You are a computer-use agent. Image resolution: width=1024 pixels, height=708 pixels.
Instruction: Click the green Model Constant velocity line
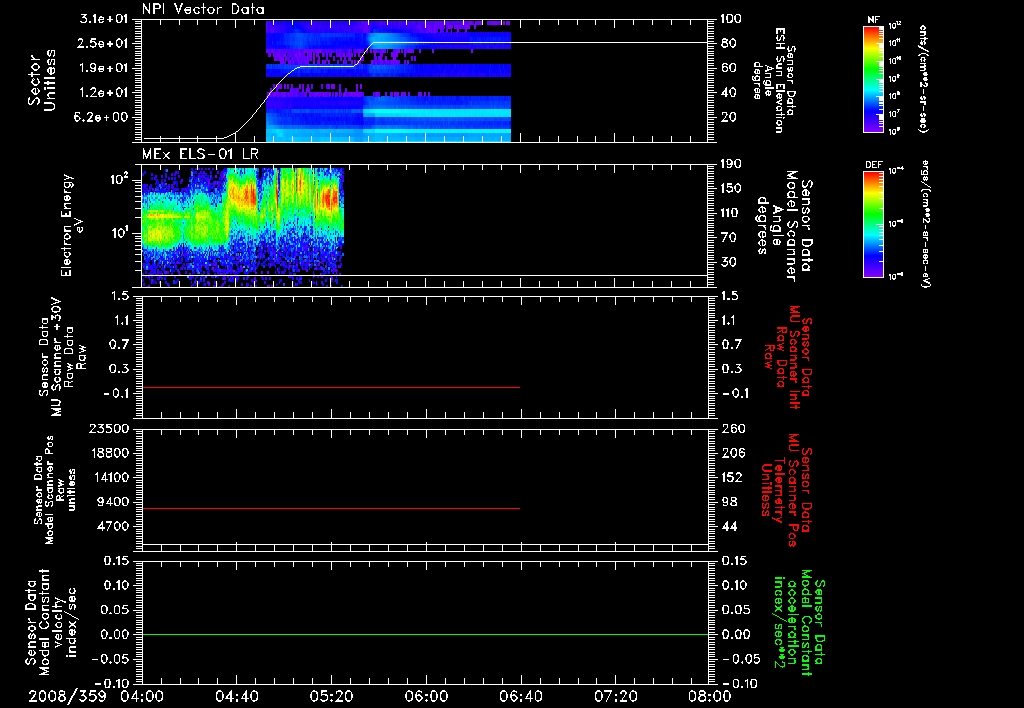coord(424,634)
